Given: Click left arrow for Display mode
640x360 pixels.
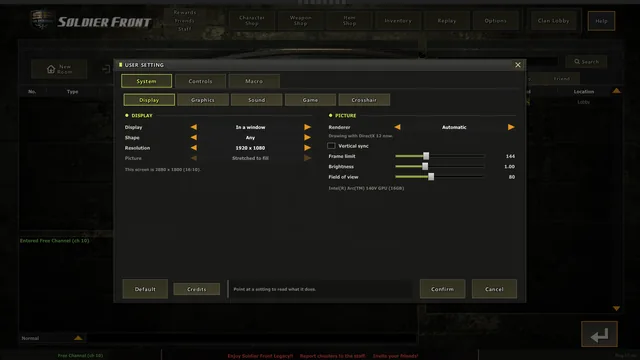Looking at the screenshot, I should [x=194, y=127].
